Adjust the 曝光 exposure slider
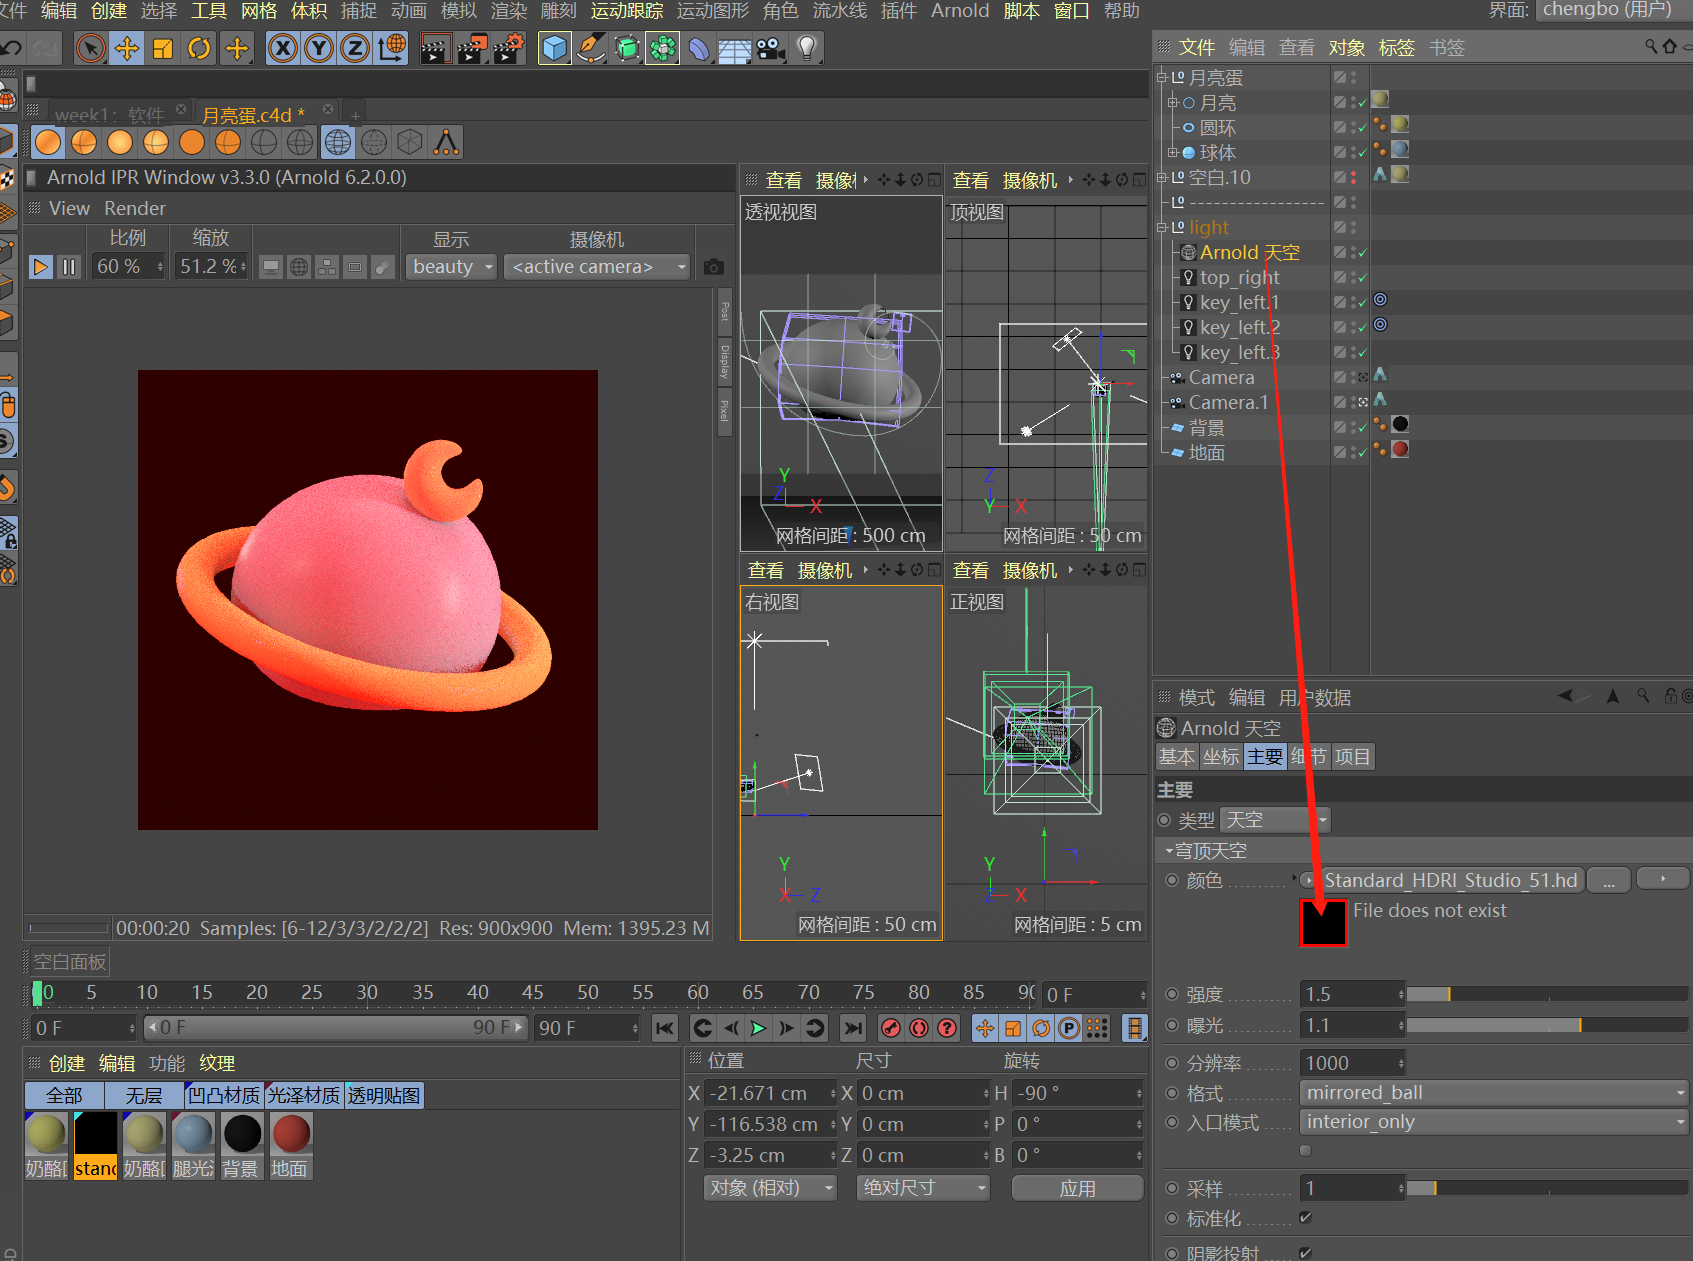Image resolution: width=1693 pixels, height=1261 pixels. pos(1547,1025)
